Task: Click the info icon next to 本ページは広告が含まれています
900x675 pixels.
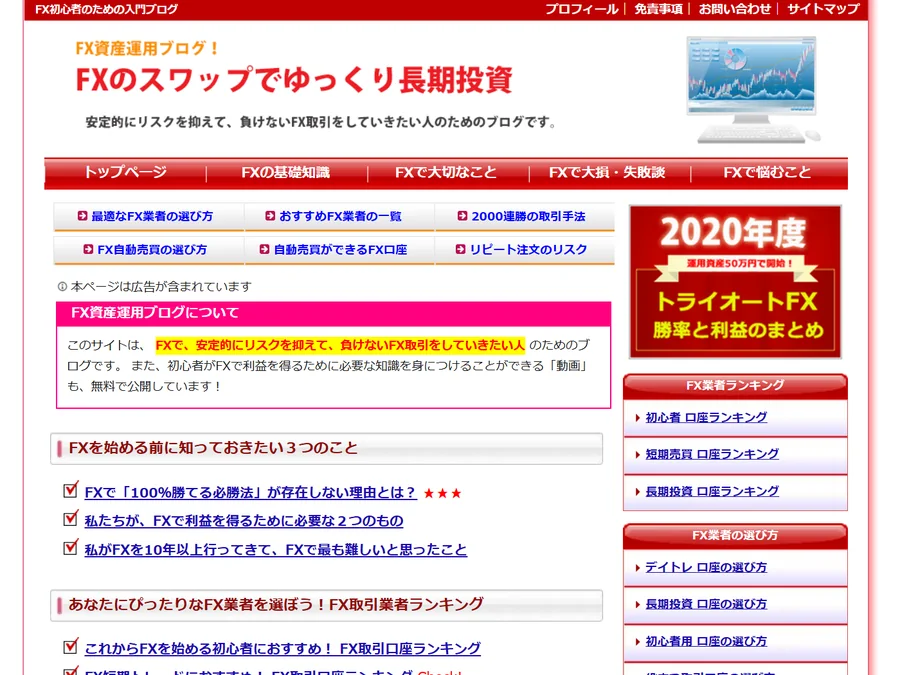Action: tap(63, 286)
